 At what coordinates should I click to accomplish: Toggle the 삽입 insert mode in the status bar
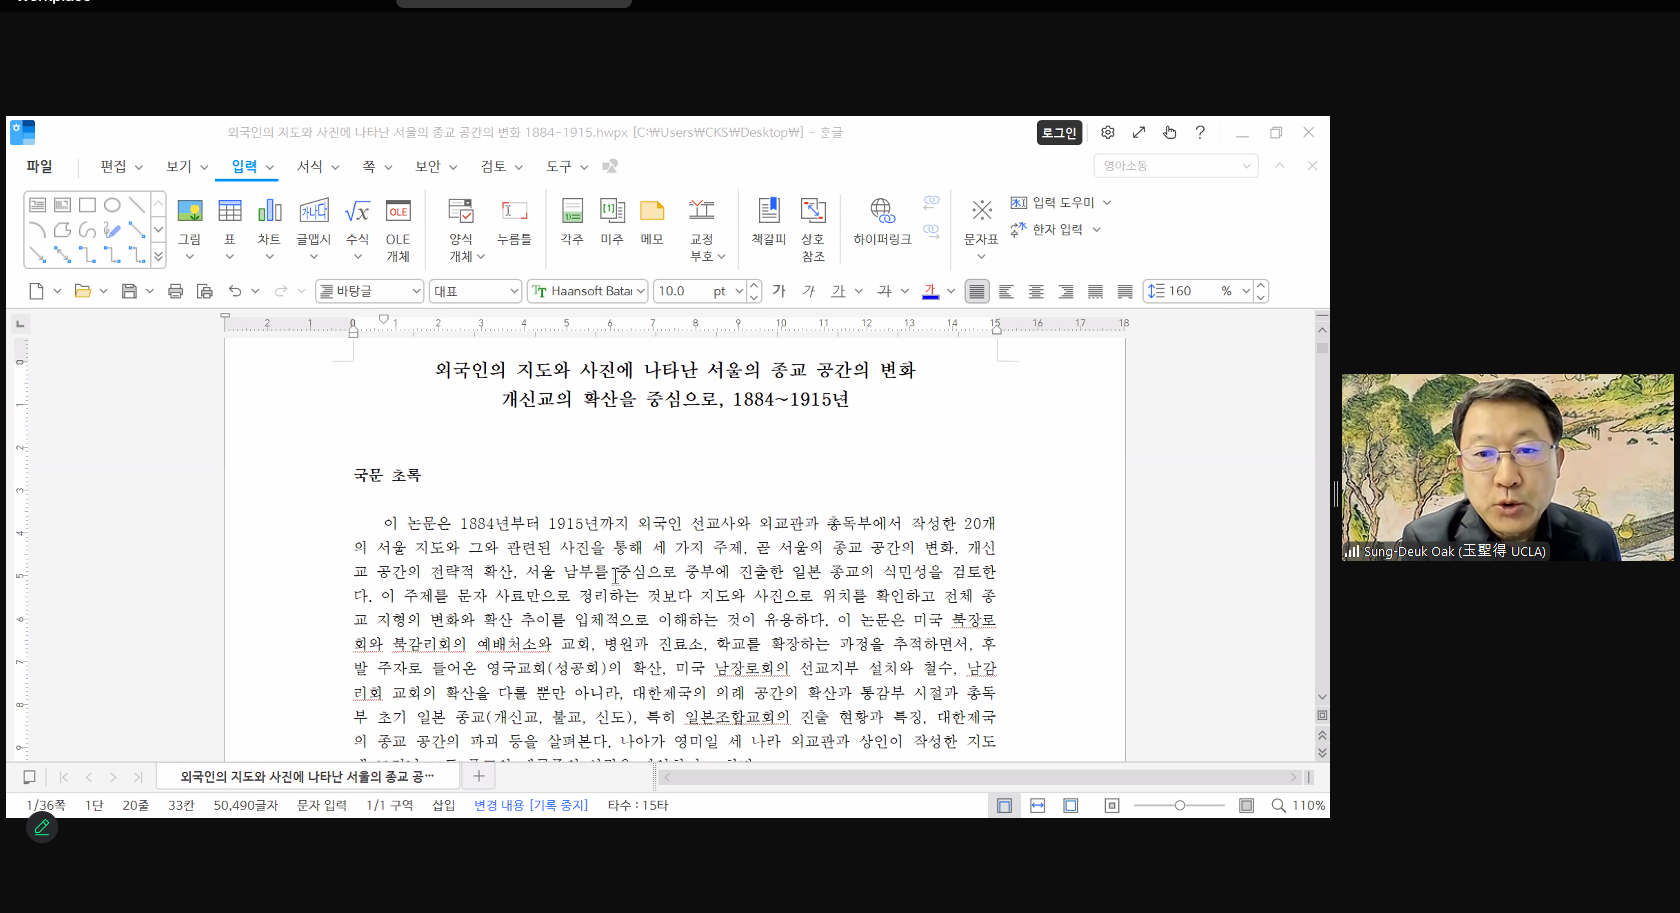tap(444, 805)
